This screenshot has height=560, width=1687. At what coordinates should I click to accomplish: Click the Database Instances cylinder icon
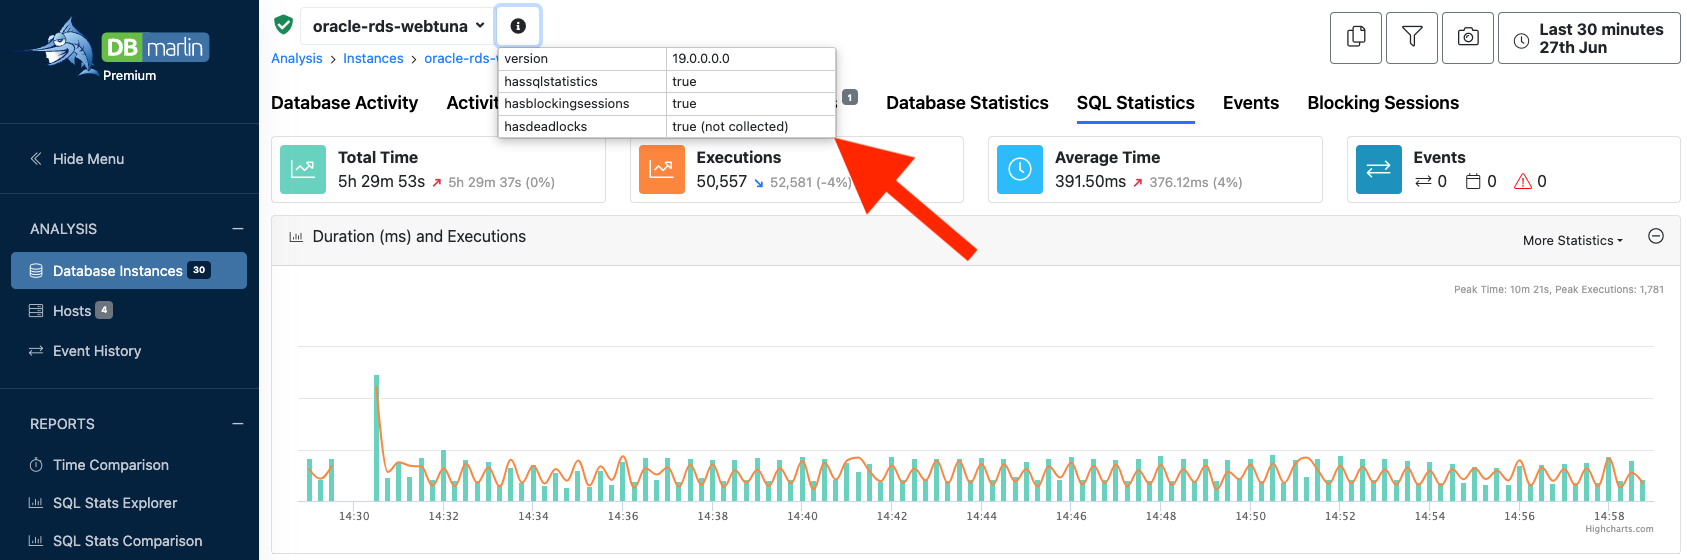coord(36,271)
